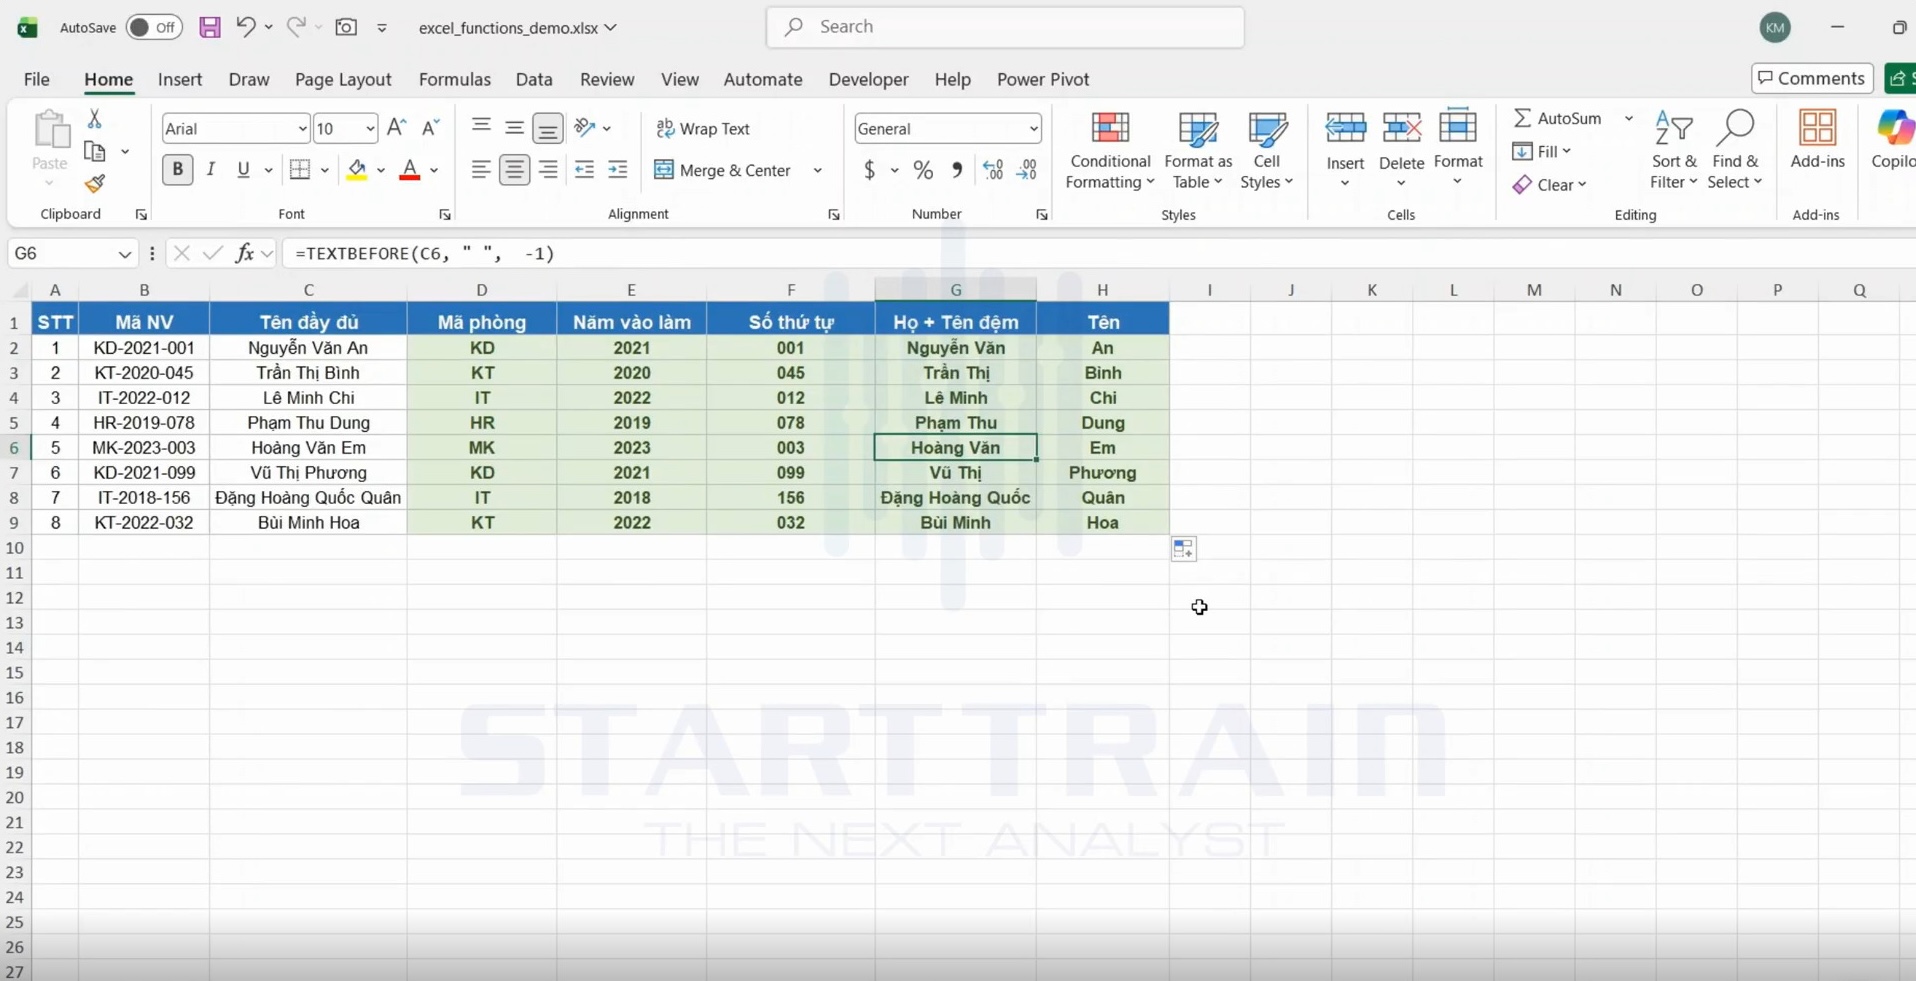The height and width of the screenshot is (981, 1916).
Task: Apply Percent Style format
Action: pos(923,170)
